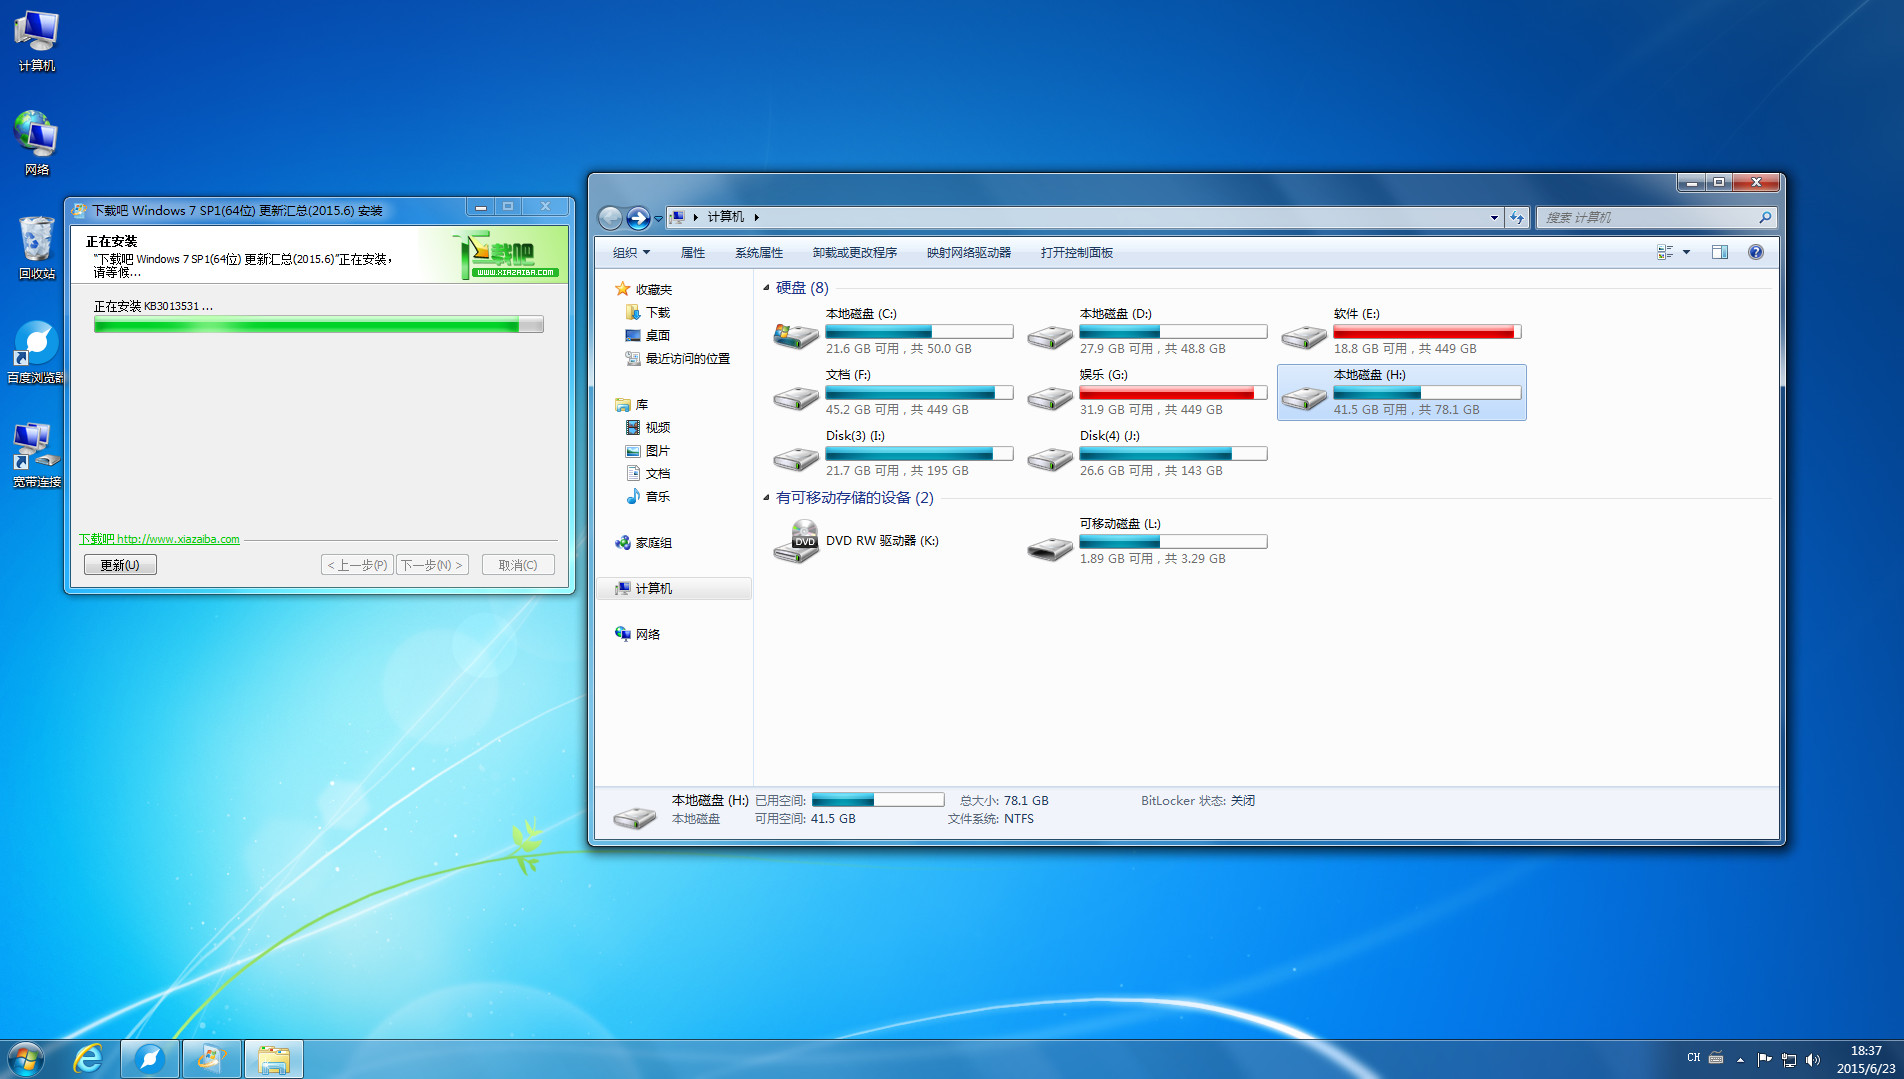Switch to the installer taskbar icon
The image size is (1904, 1079).
pos(211,1058)
